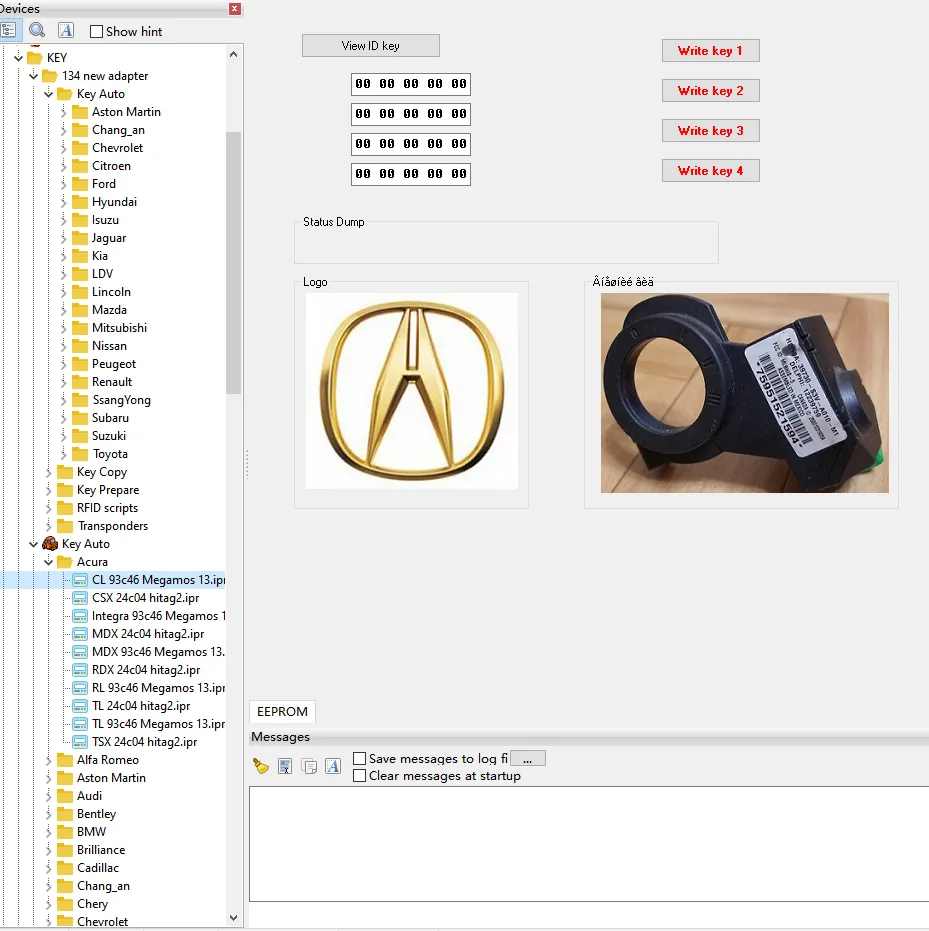Click the magnifier search icon in Devices panel
The width and height of the screenshot is (929, 931).
[x=37, y=31]
